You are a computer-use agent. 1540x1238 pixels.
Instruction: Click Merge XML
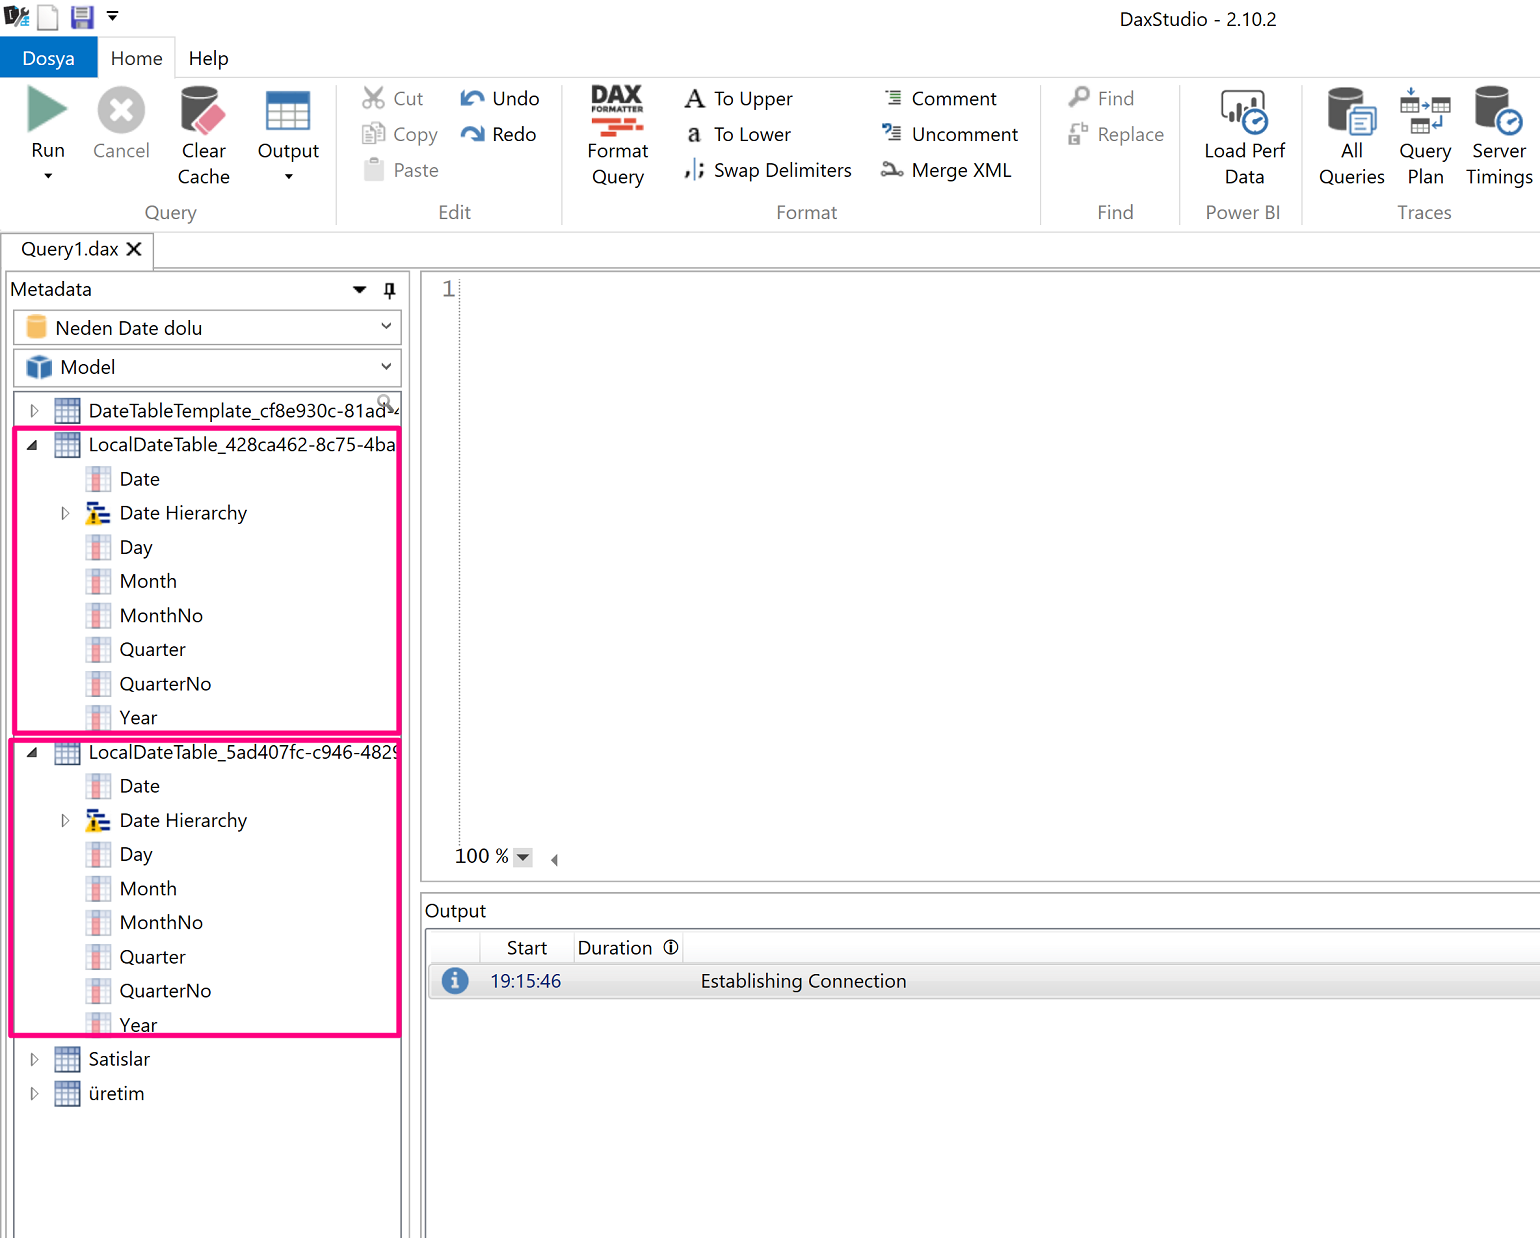coord(946,170)
